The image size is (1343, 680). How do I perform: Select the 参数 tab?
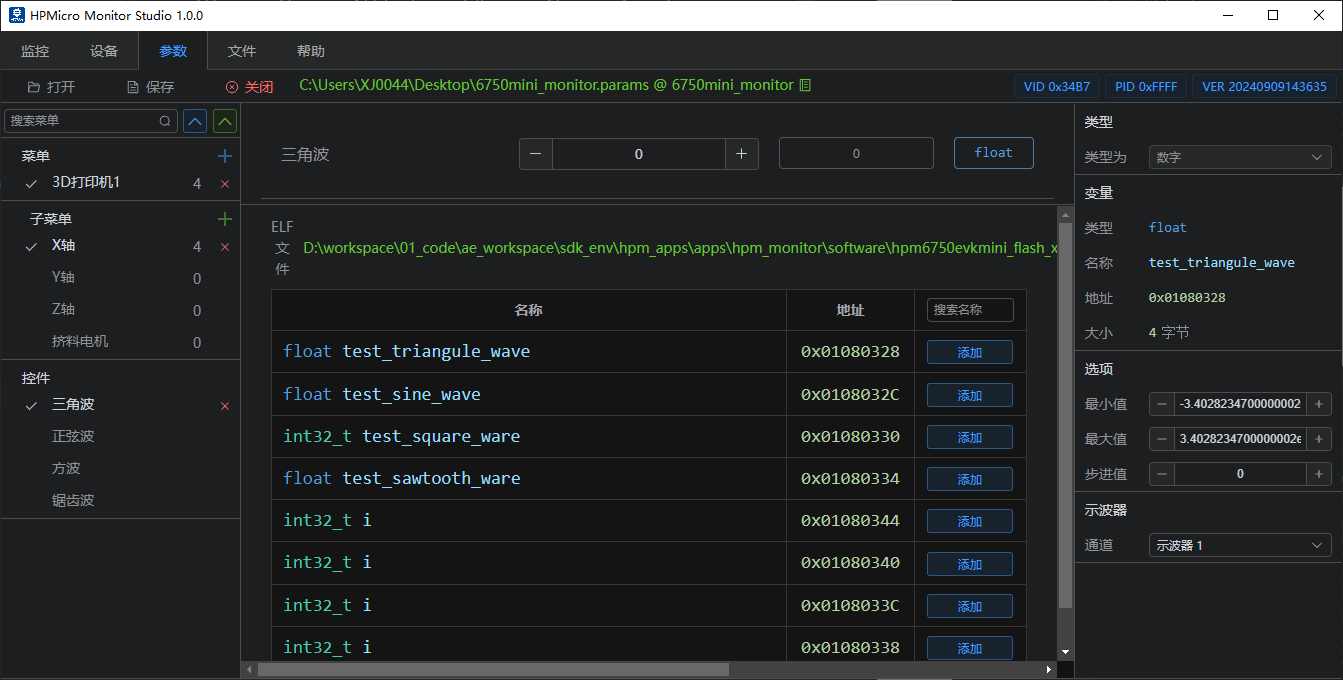point(173,51)
